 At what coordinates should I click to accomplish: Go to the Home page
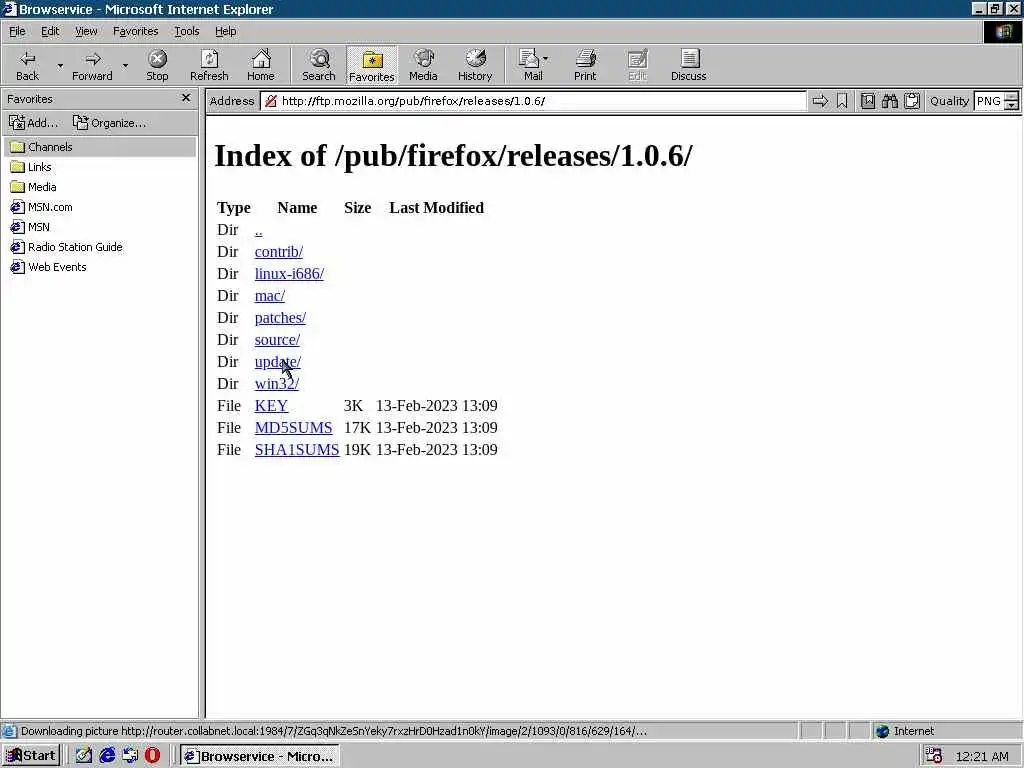click(x=261, y=65)
